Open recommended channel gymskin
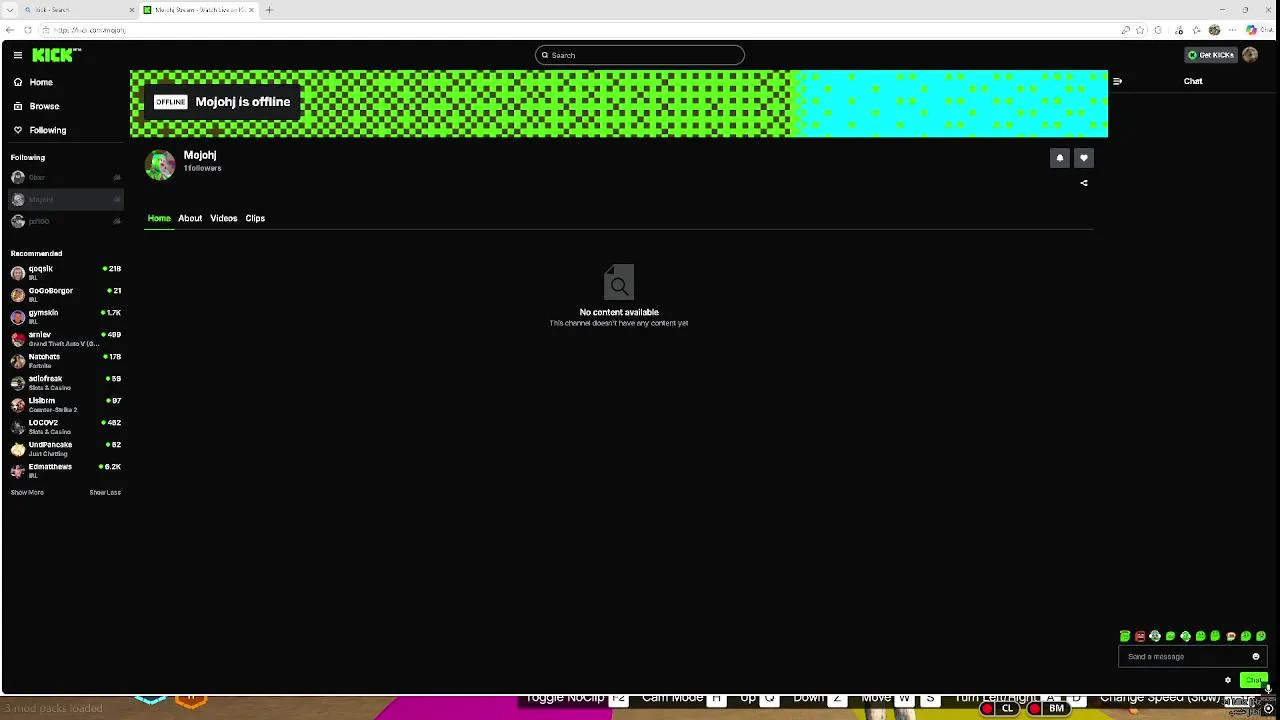The image size is (1280, 720). (66, 316)
